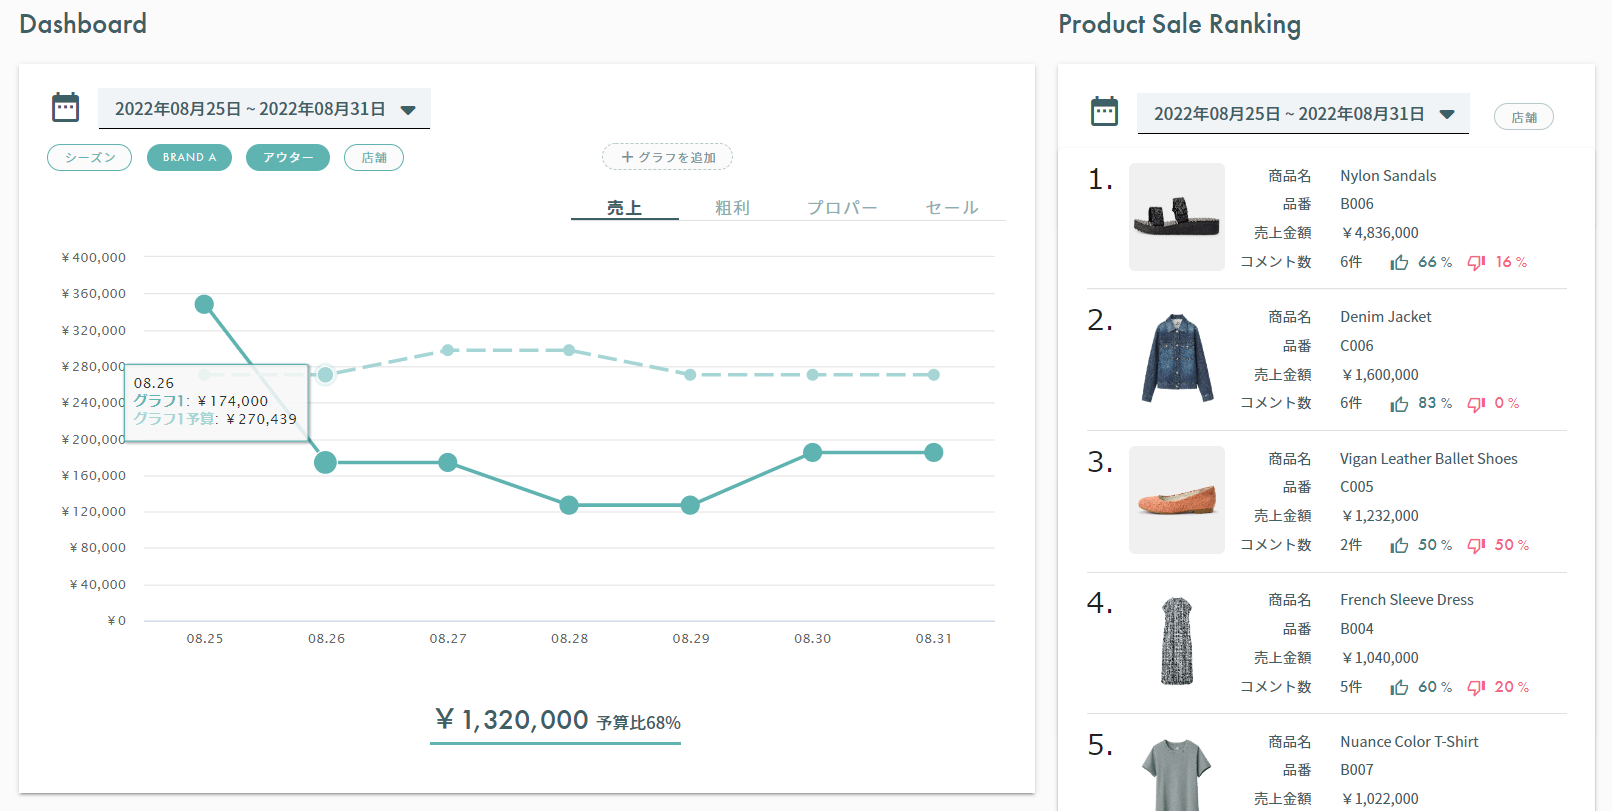1612x811 pixels.
Task: Click the 店舗 button in ranking panel
Action: pyautogui.click(x=1524, y=117)
